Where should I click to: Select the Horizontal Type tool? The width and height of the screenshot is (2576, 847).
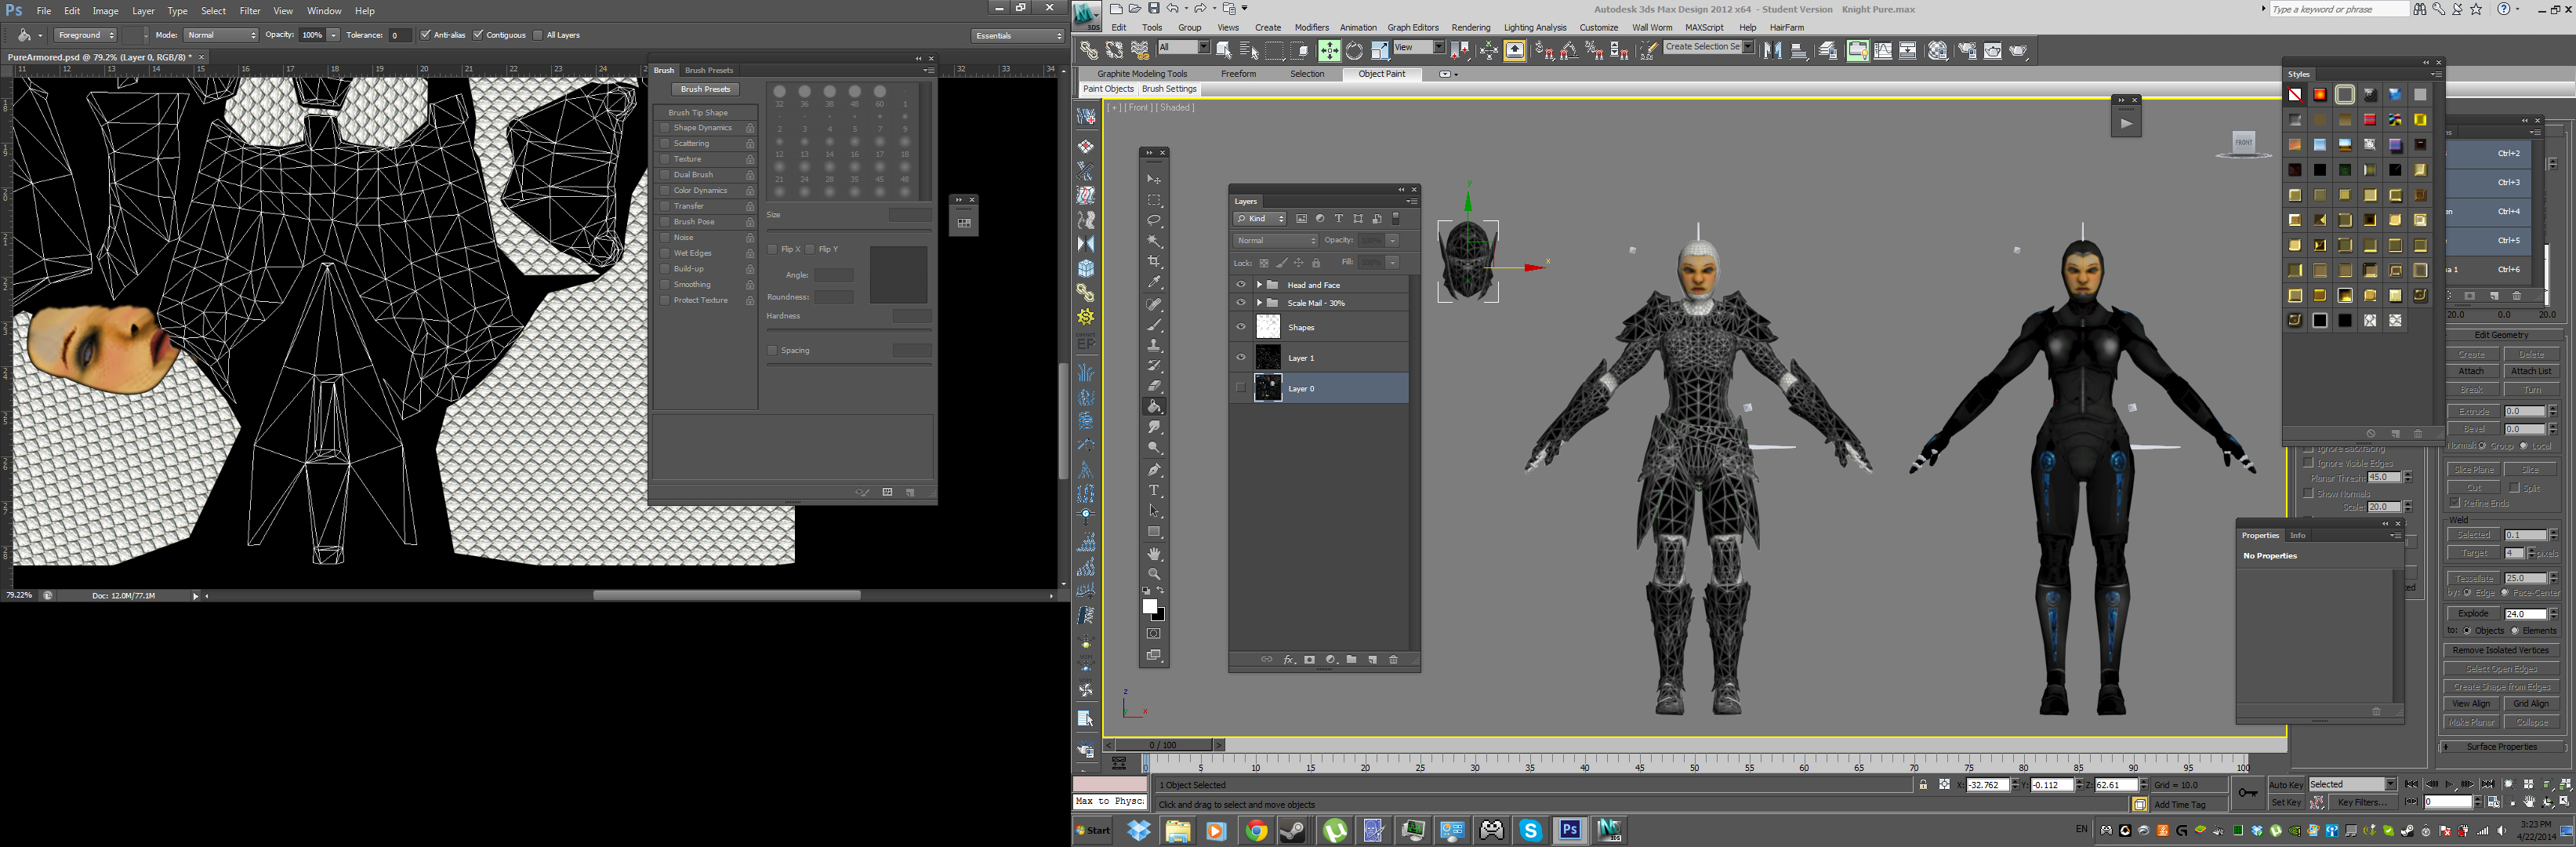(x=1154, y=491)
